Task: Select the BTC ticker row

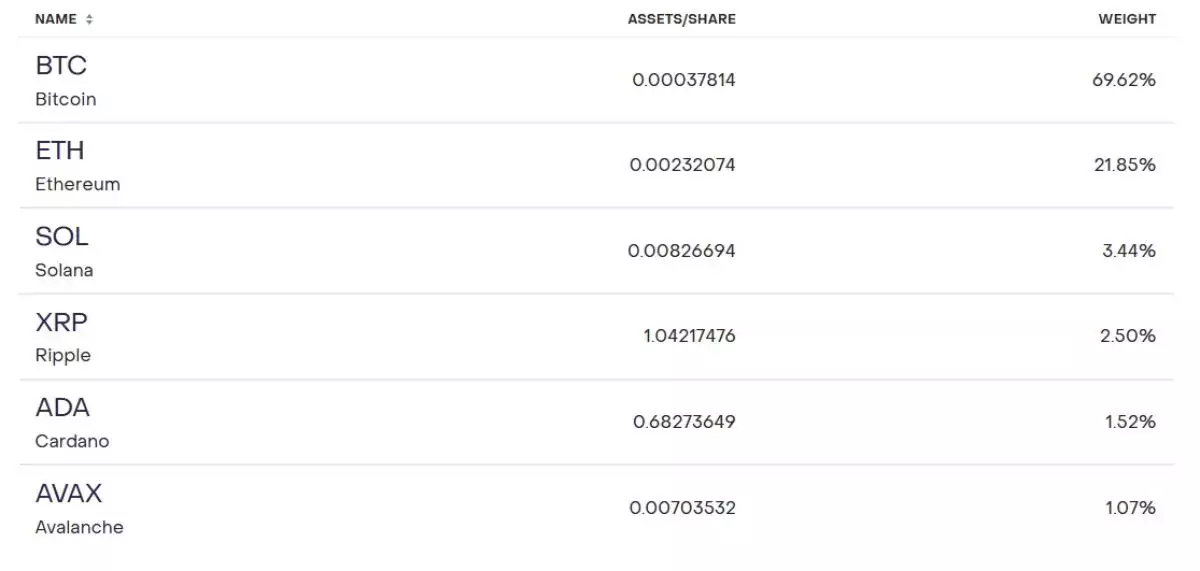Action: click(x=596, y=80)
